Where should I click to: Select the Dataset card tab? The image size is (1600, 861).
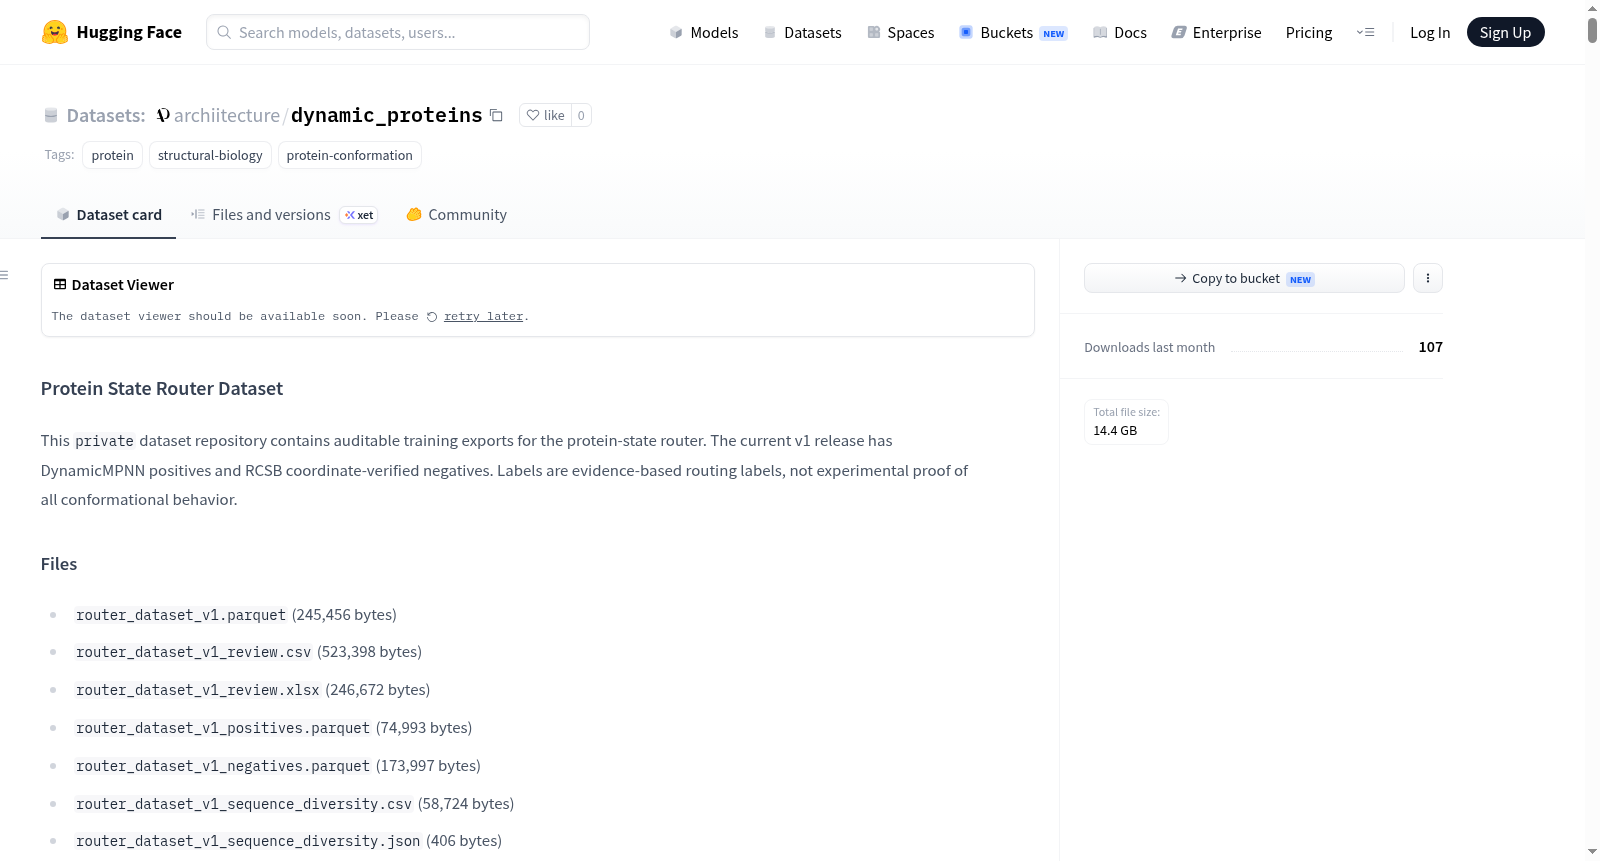(108, 215)
